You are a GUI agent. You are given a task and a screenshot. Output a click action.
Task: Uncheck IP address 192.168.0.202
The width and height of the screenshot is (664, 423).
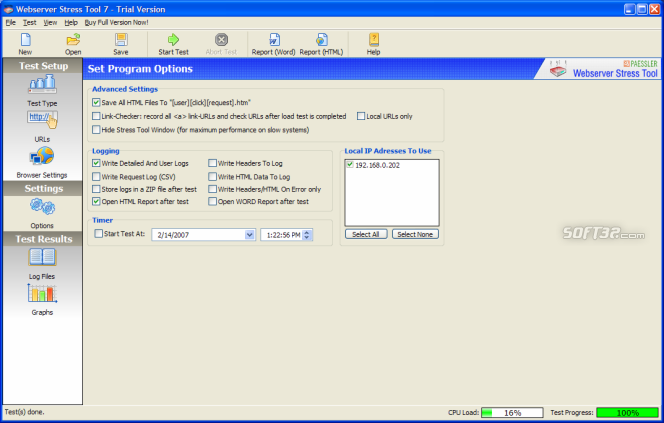coord(350,165)
